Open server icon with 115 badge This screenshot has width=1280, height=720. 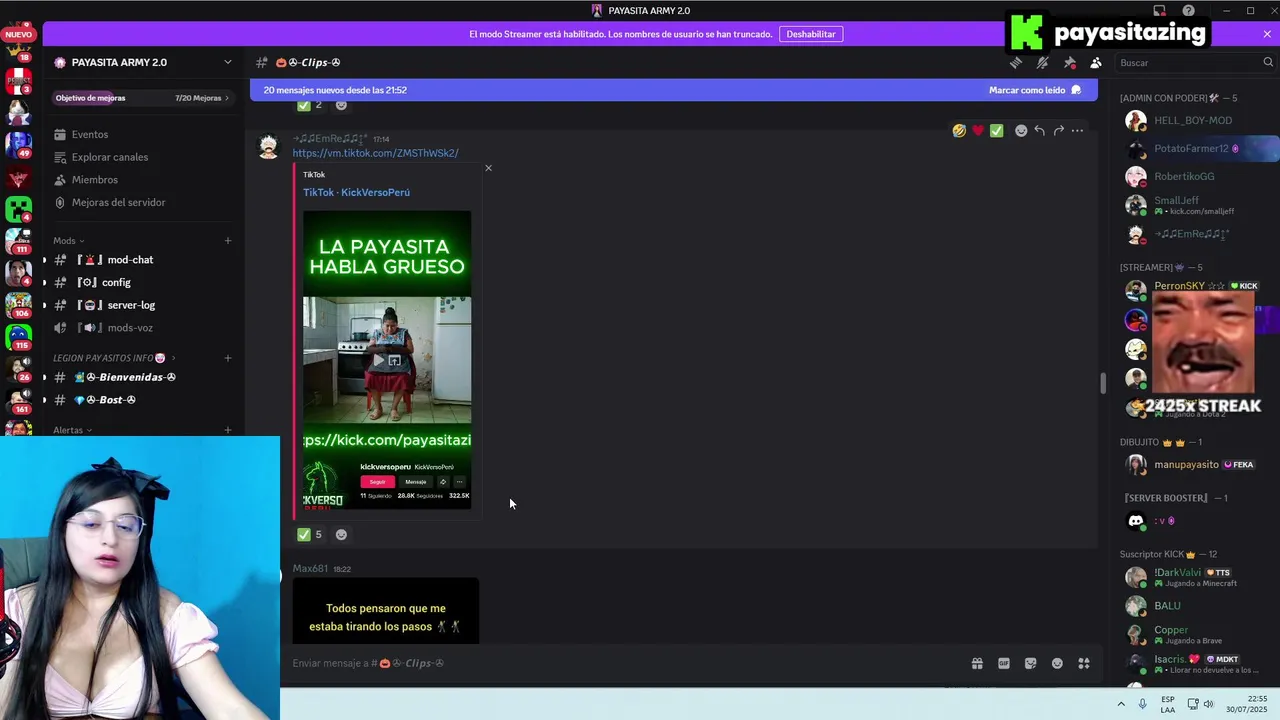tap(18, 336)
